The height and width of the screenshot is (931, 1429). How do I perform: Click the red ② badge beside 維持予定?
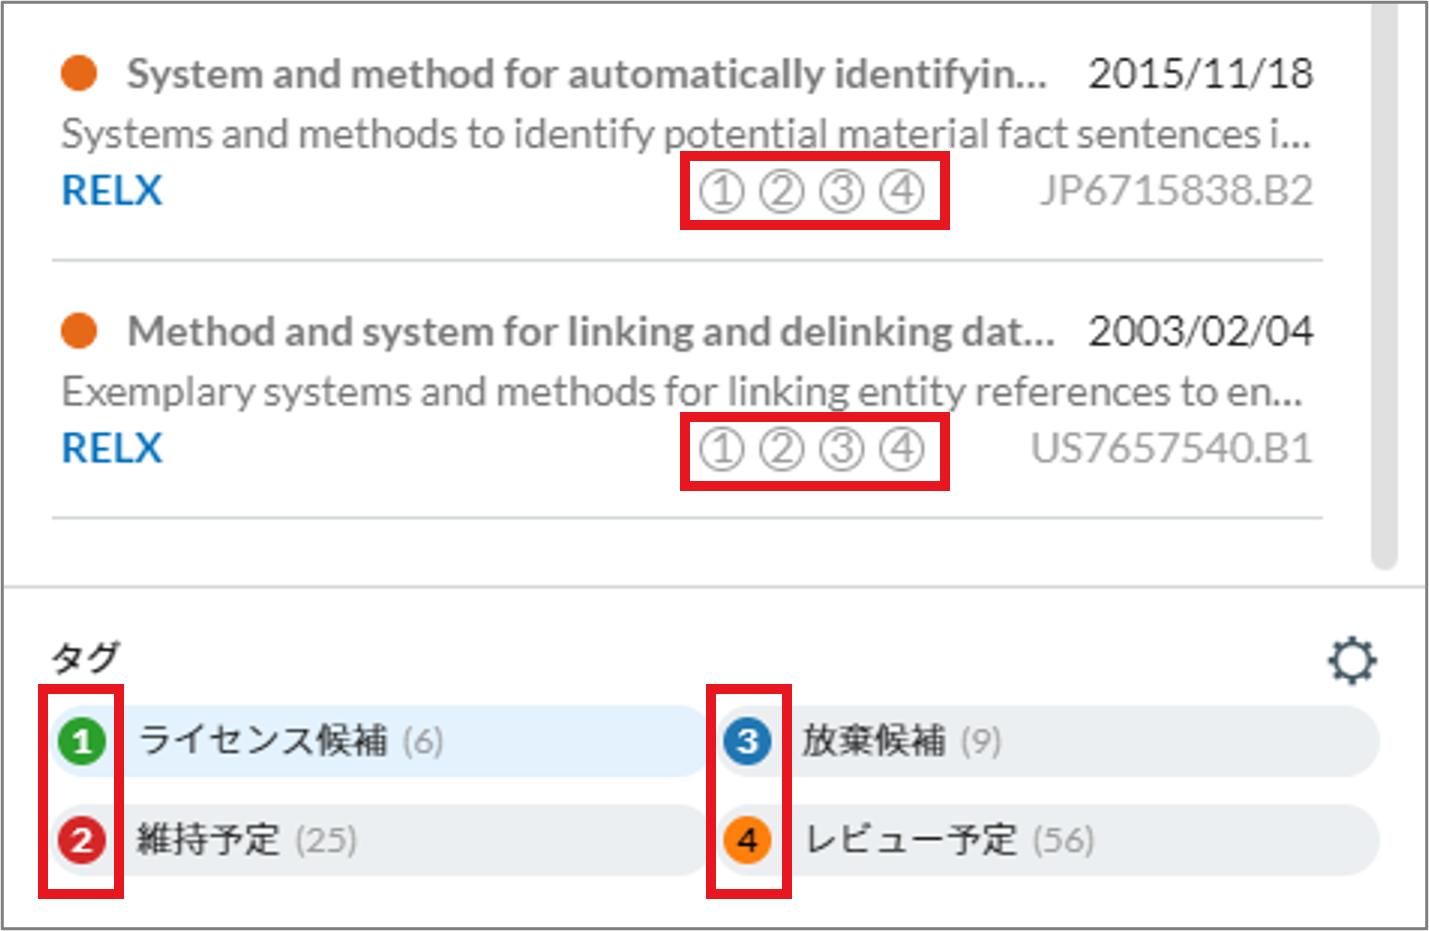coord(81,841)
